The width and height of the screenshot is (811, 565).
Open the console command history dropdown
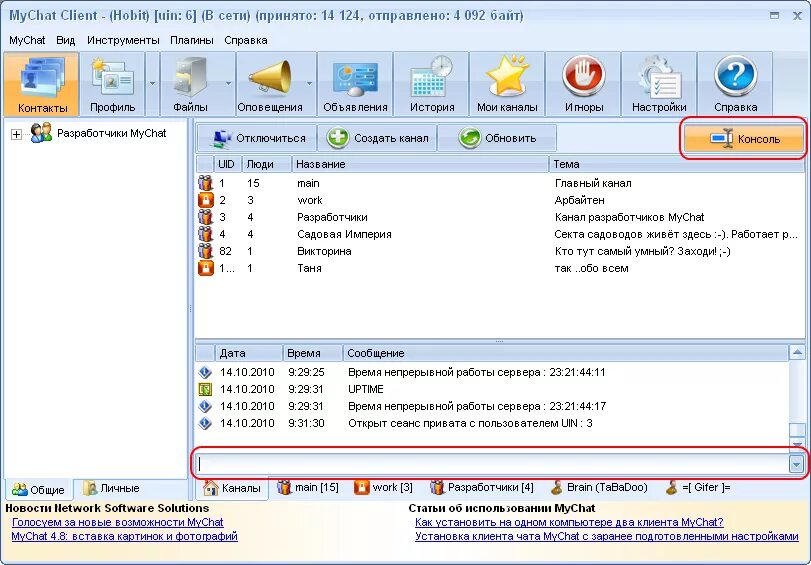coord(797,464)
